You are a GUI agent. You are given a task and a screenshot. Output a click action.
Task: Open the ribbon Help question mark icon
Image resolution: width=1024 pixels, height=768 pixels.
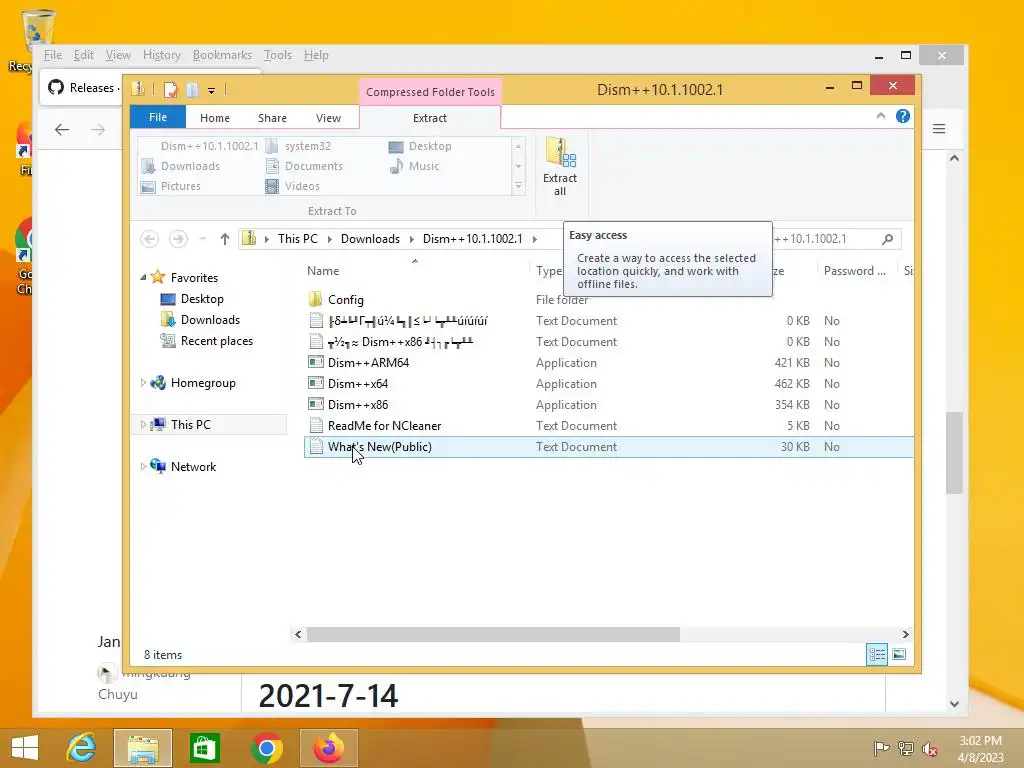pos(903,116)
